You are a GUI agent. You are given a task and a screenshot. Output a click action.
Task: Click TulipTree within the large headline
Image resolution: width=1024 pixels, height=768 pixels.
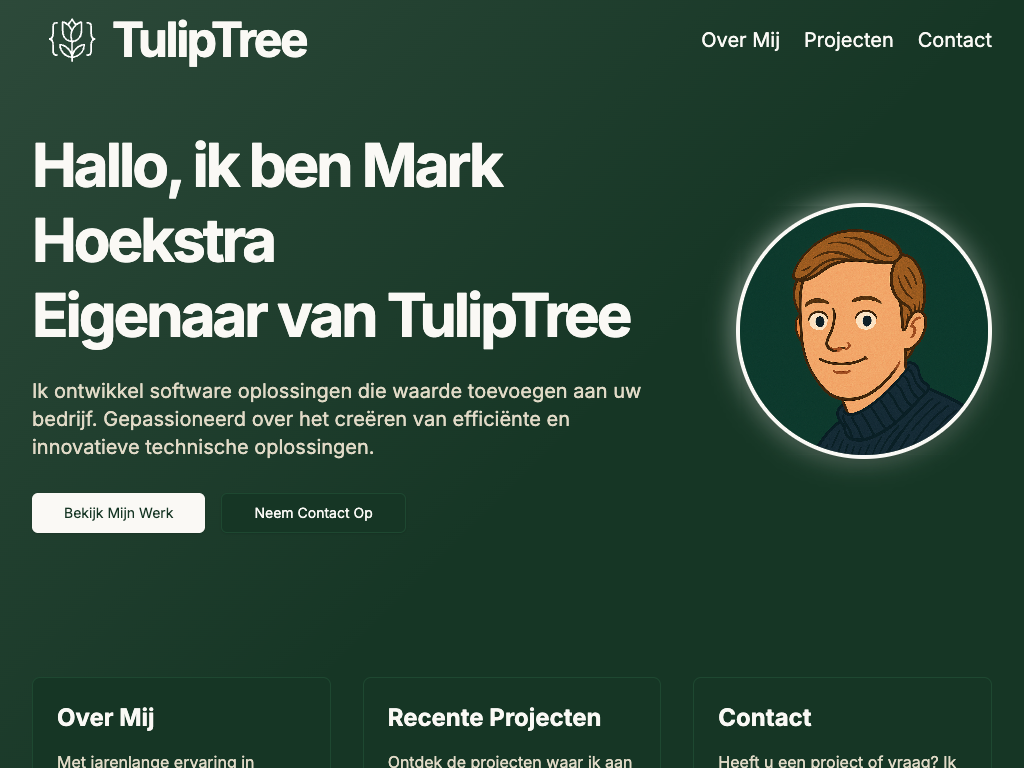tap(509, 317)
